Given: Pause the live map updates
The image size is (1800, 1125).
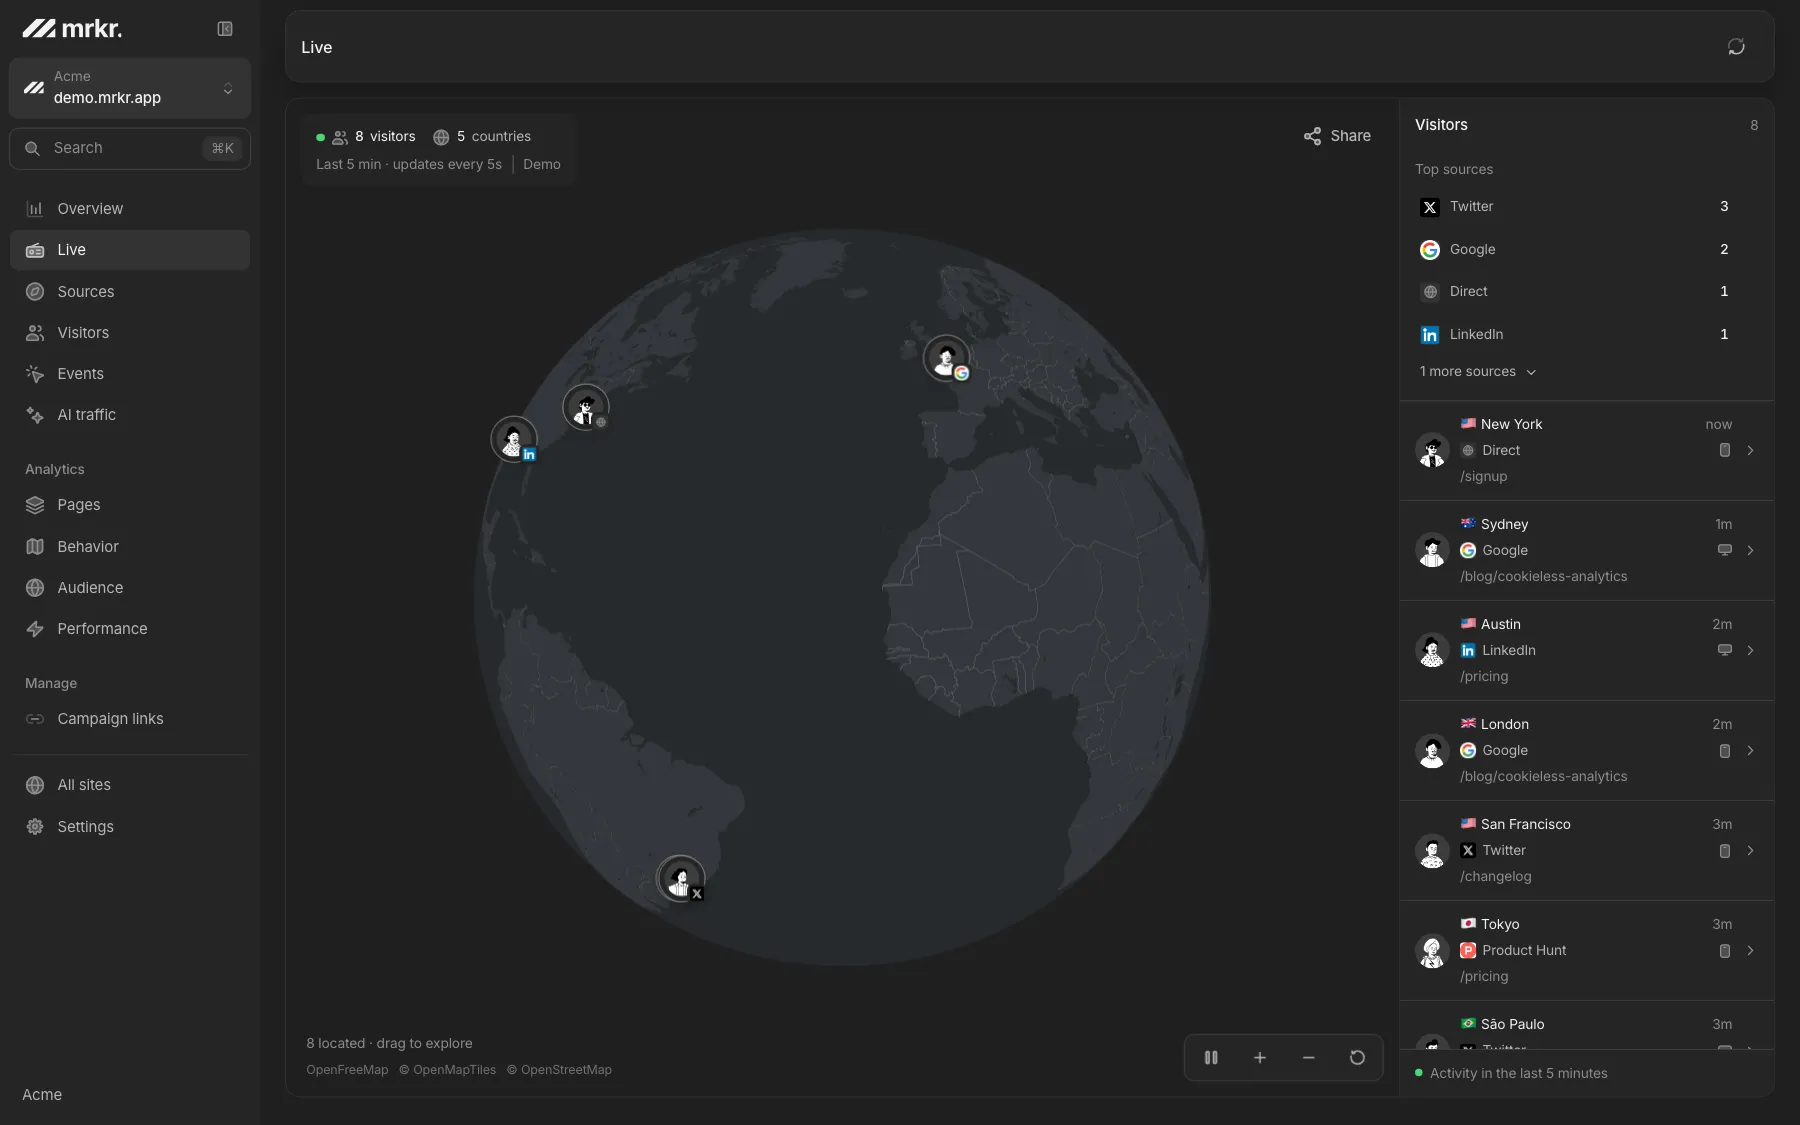Looking at the screenshot, I should [x=1211, y=1058].
